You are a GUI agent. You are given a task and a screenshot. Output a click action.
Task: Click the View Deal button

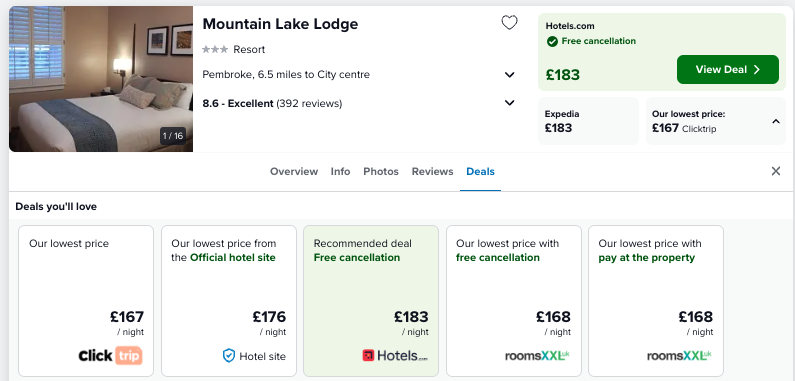pyautogui.click(x=728, y=70)
